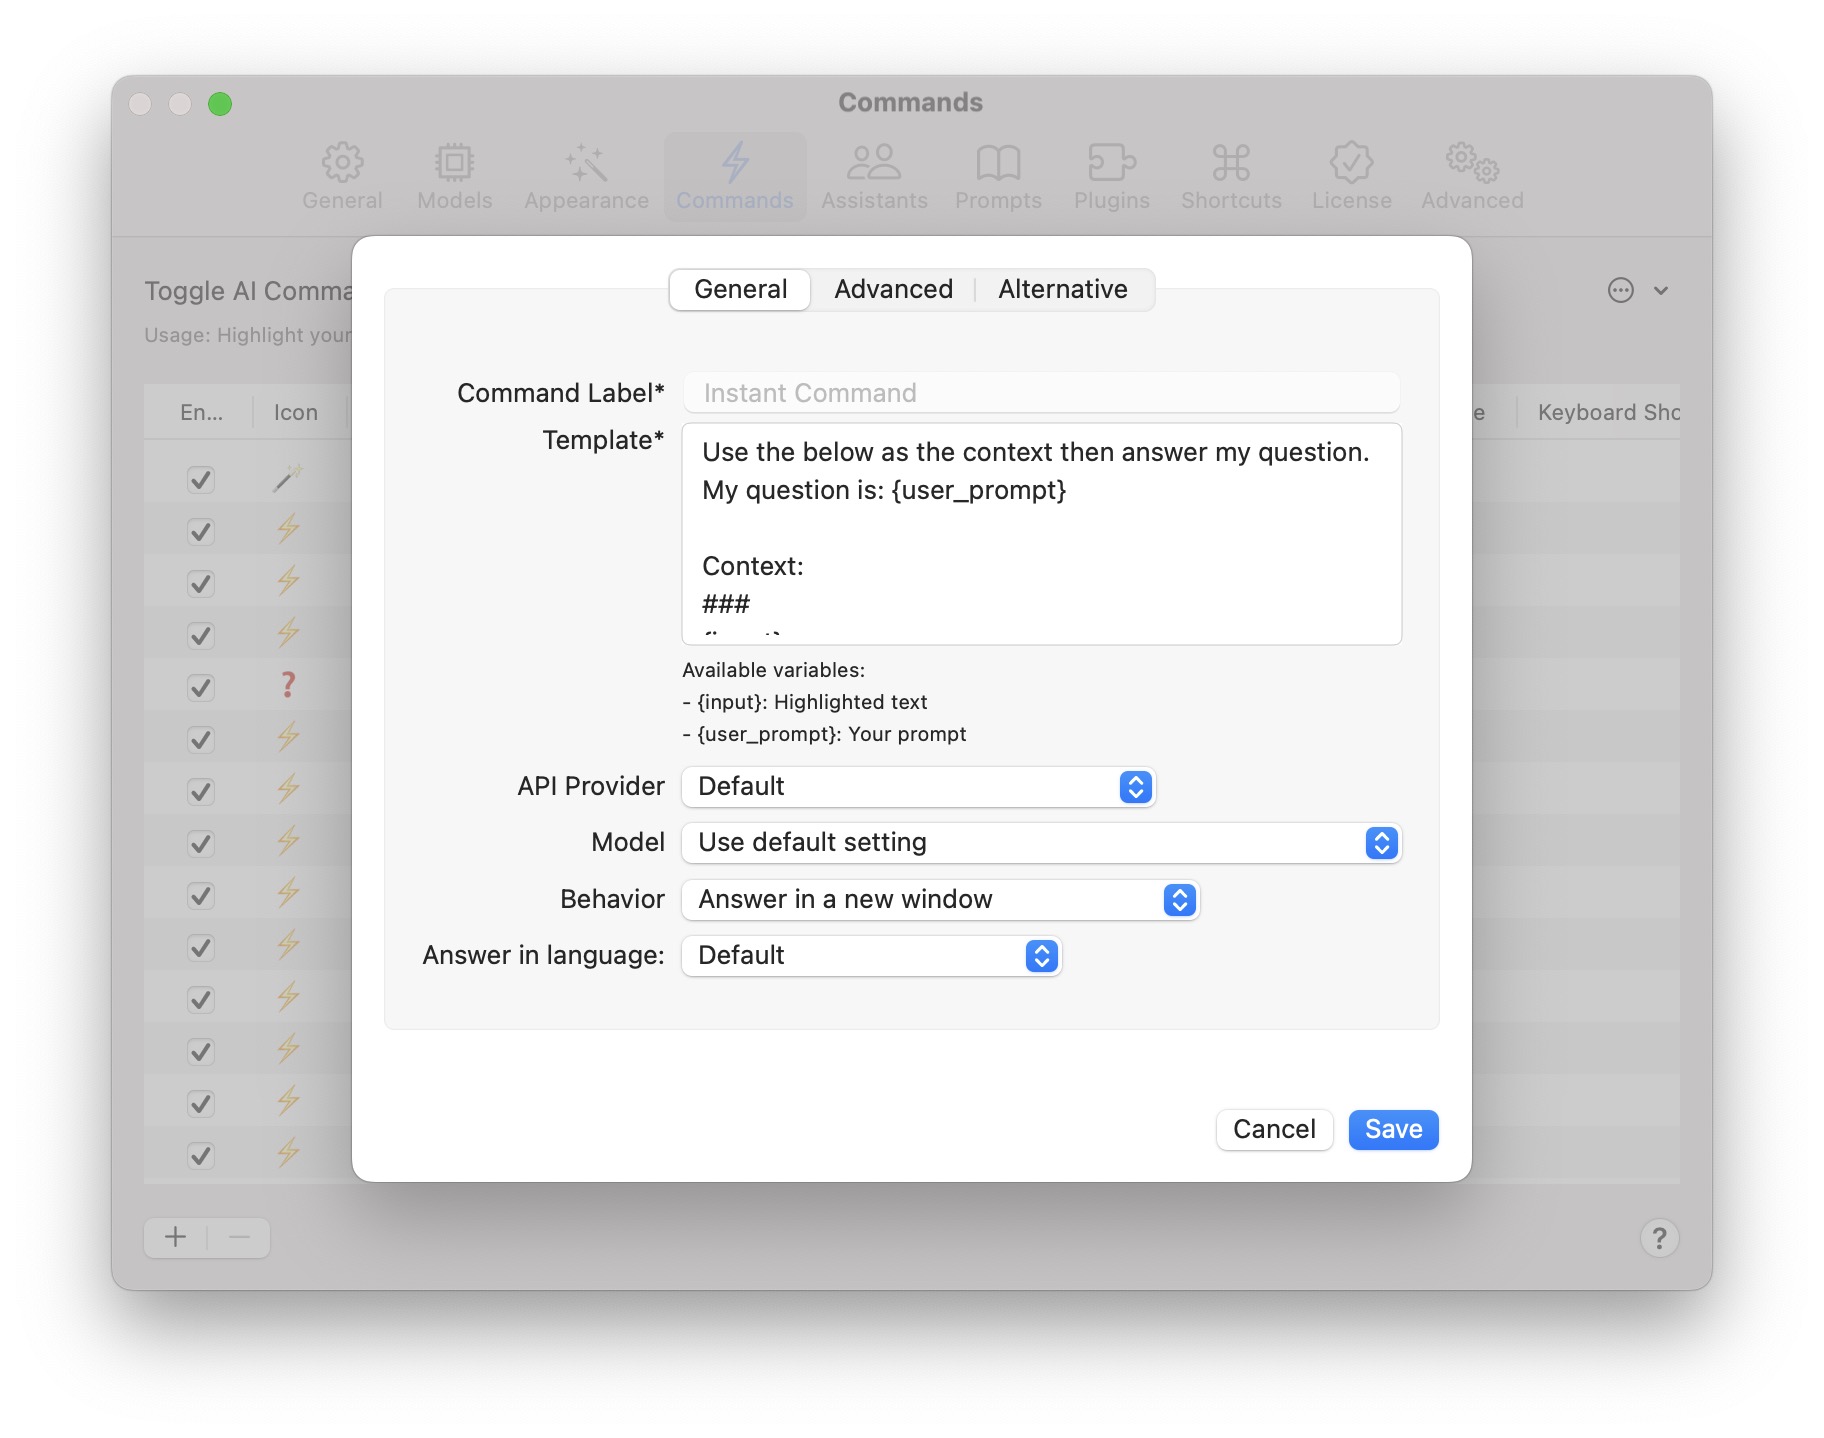Open the Behavior dropdown
This screenshot has height=1438, width=1824.
[x=940, y=900]
